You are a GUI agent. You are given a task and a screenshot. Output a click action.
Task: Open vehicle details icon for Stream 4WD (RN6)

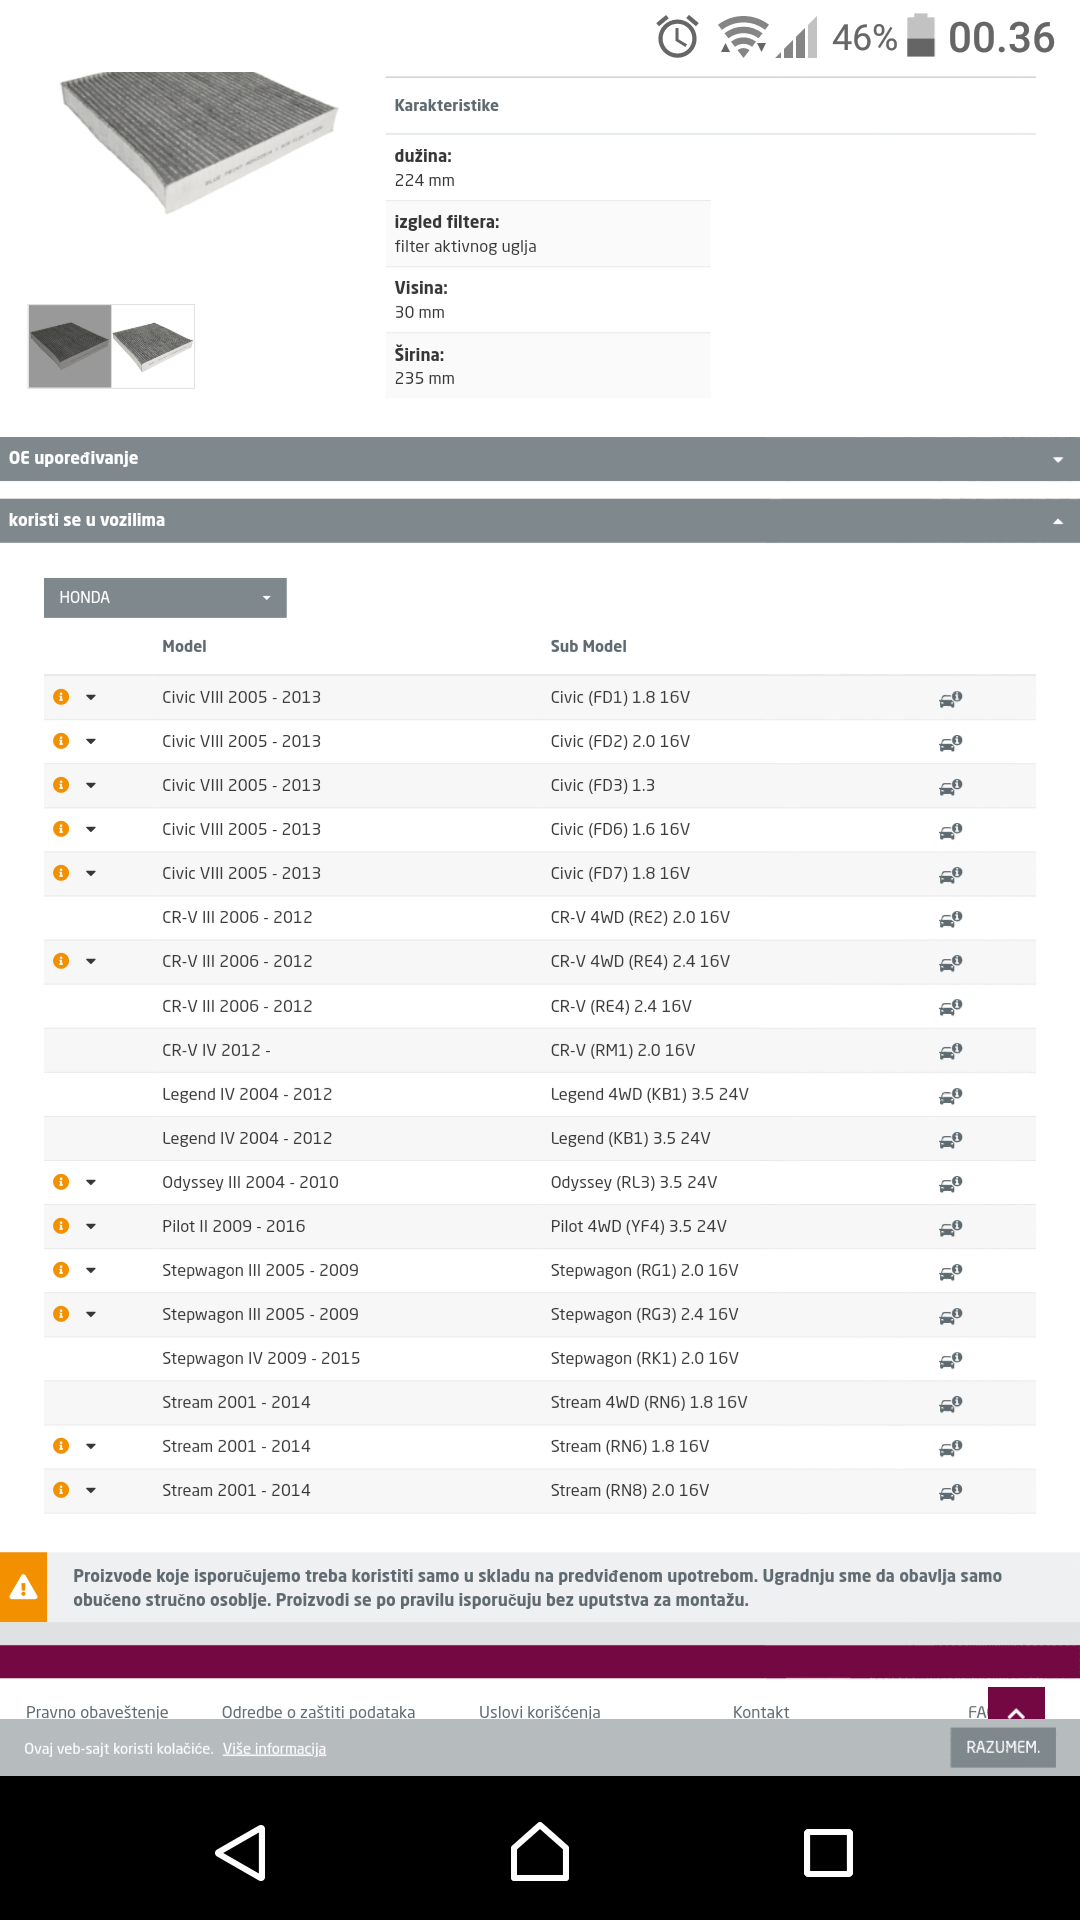click(950, 1404)
